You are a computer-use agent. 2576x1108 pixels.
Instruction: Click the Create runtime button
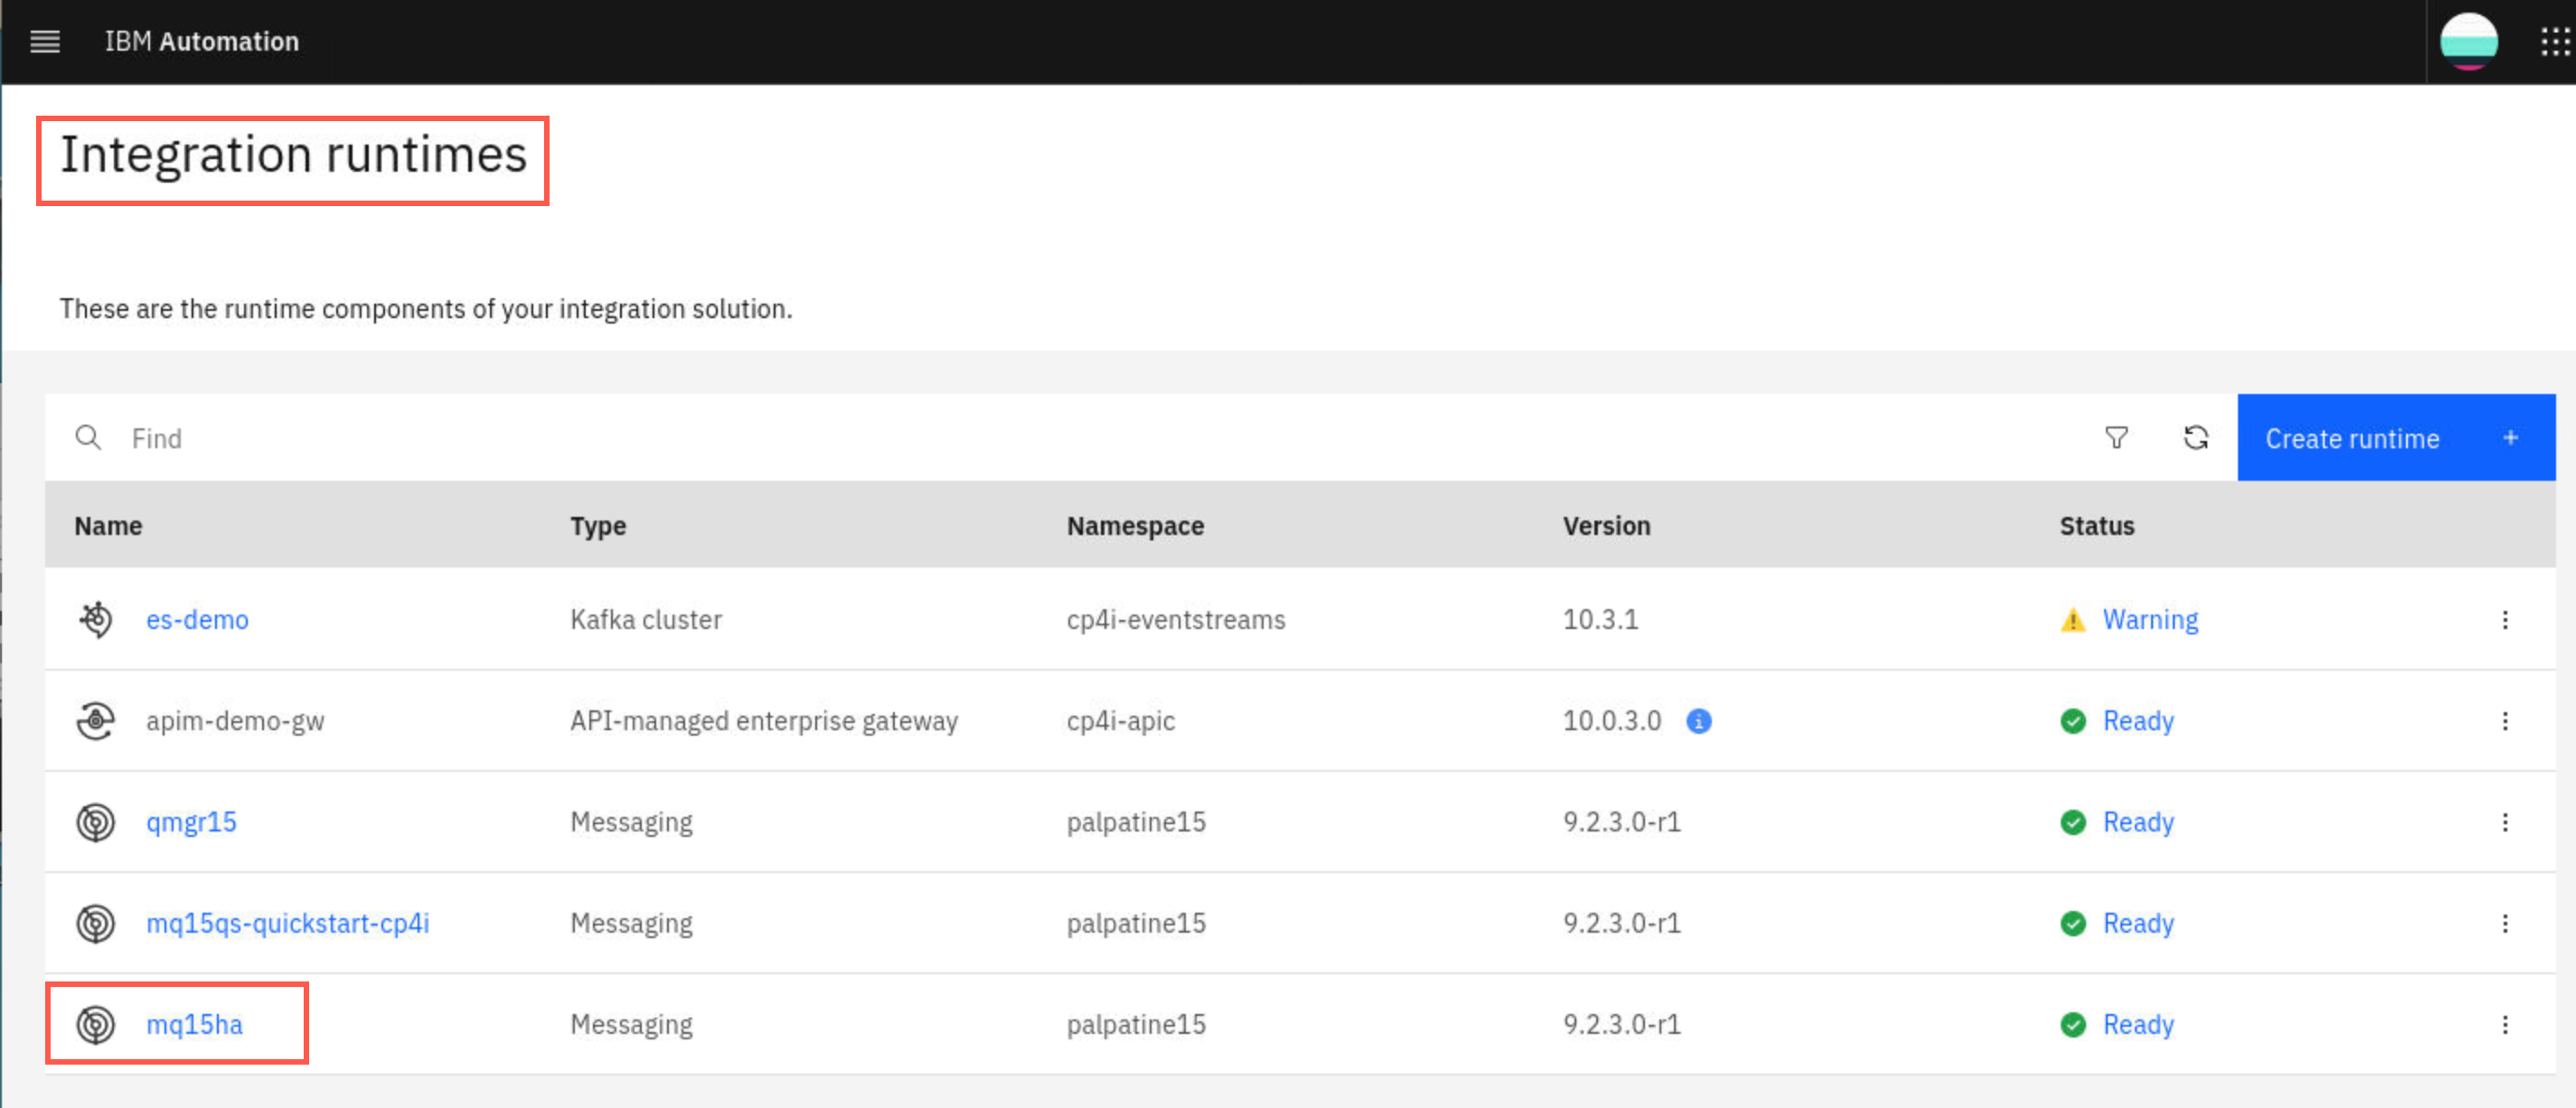tap(2396, 438)
